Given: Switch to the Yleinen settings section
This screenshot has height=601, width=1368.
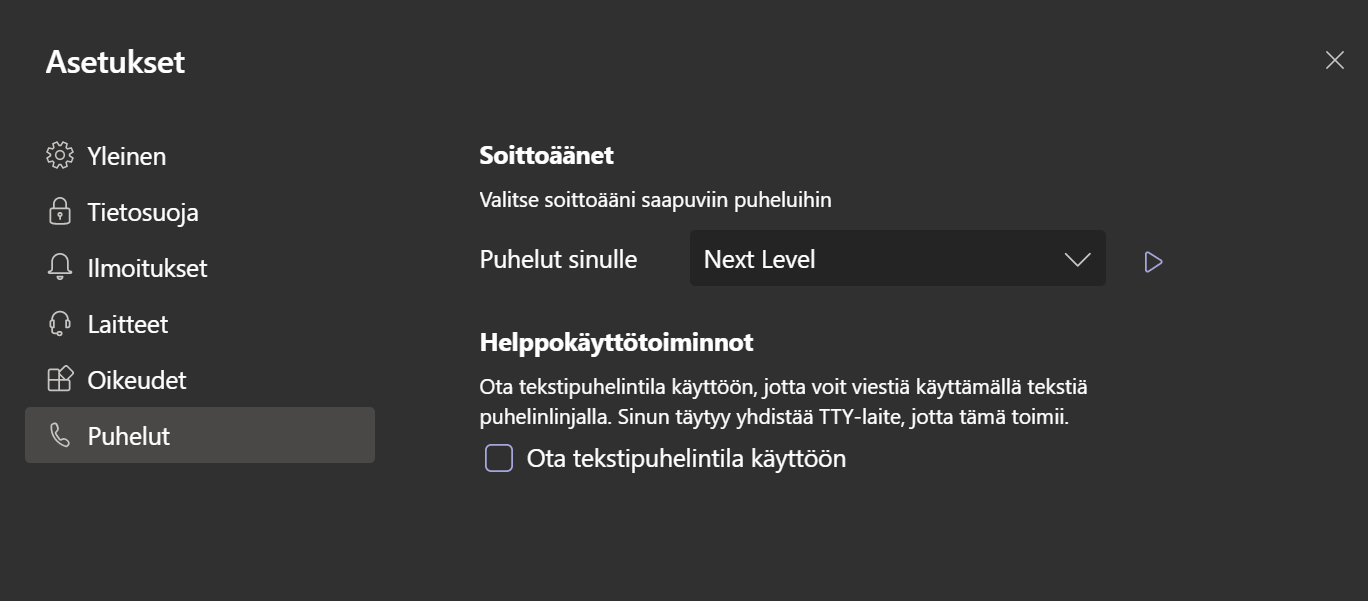Looking at the screenshot, I should coord(127,156).
